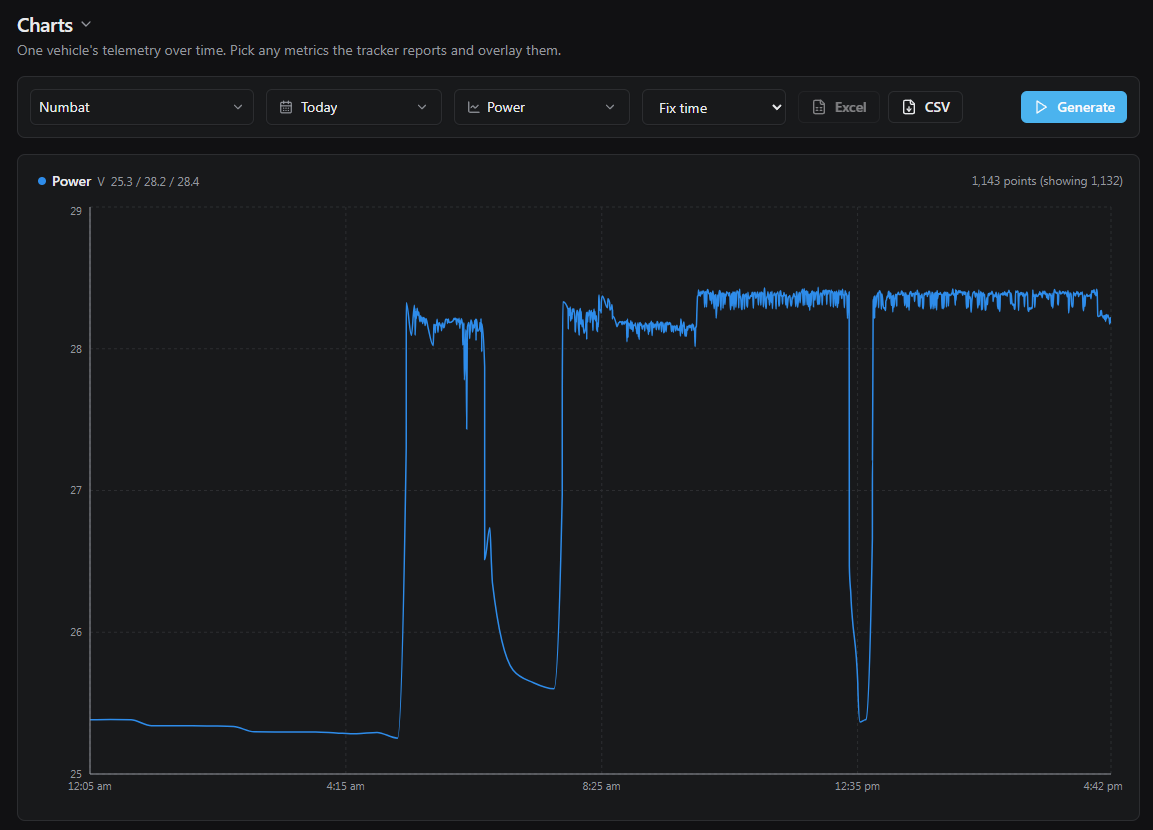Image resolution: width=1153 pixels, height=830 pixels.
Task: Click the Today dropdown chevron arrow
Action: pos(422,107)
